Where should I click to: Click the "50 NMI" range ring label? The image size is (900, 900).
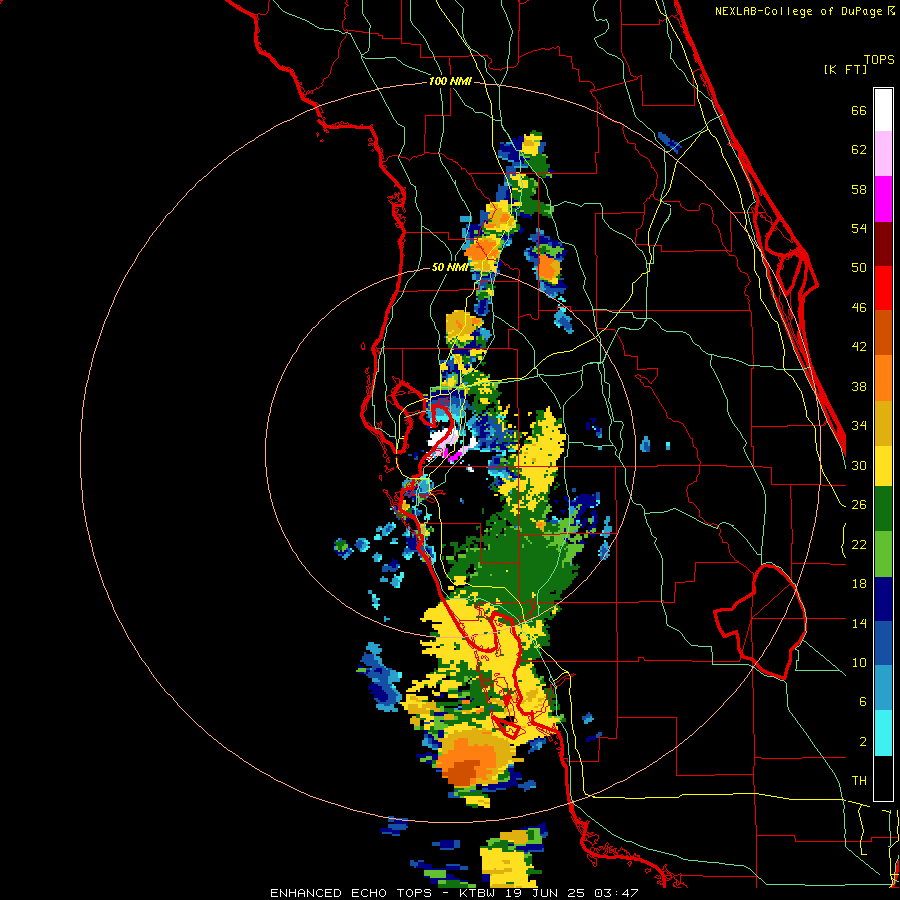[449, 267]
